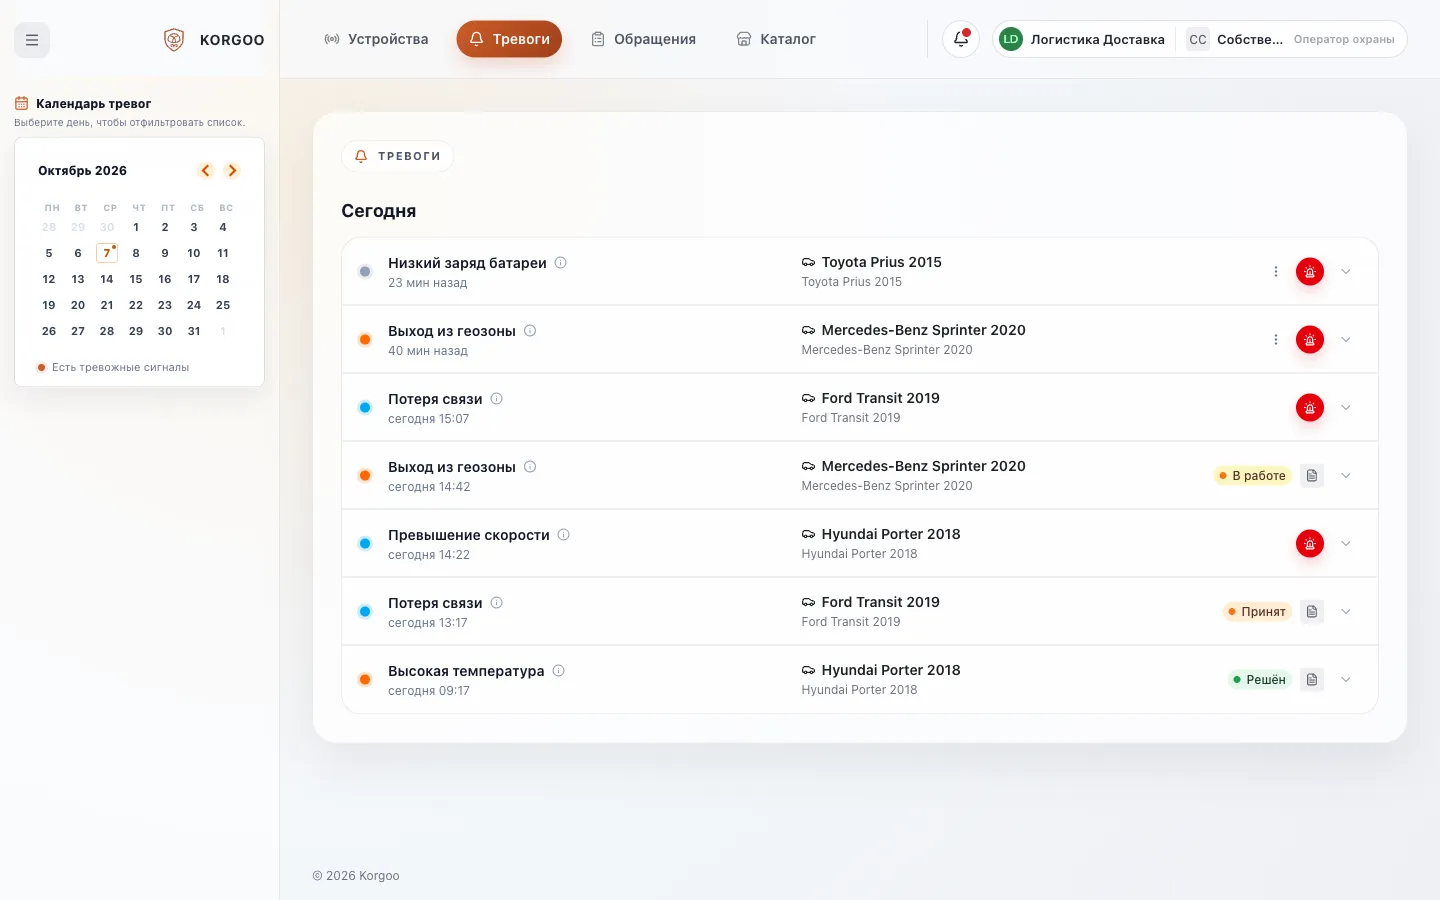The height and width of the screenshot is (900, 1440).
Task: Expand the Потеря связи 13:17 row
Action: 1346,612
